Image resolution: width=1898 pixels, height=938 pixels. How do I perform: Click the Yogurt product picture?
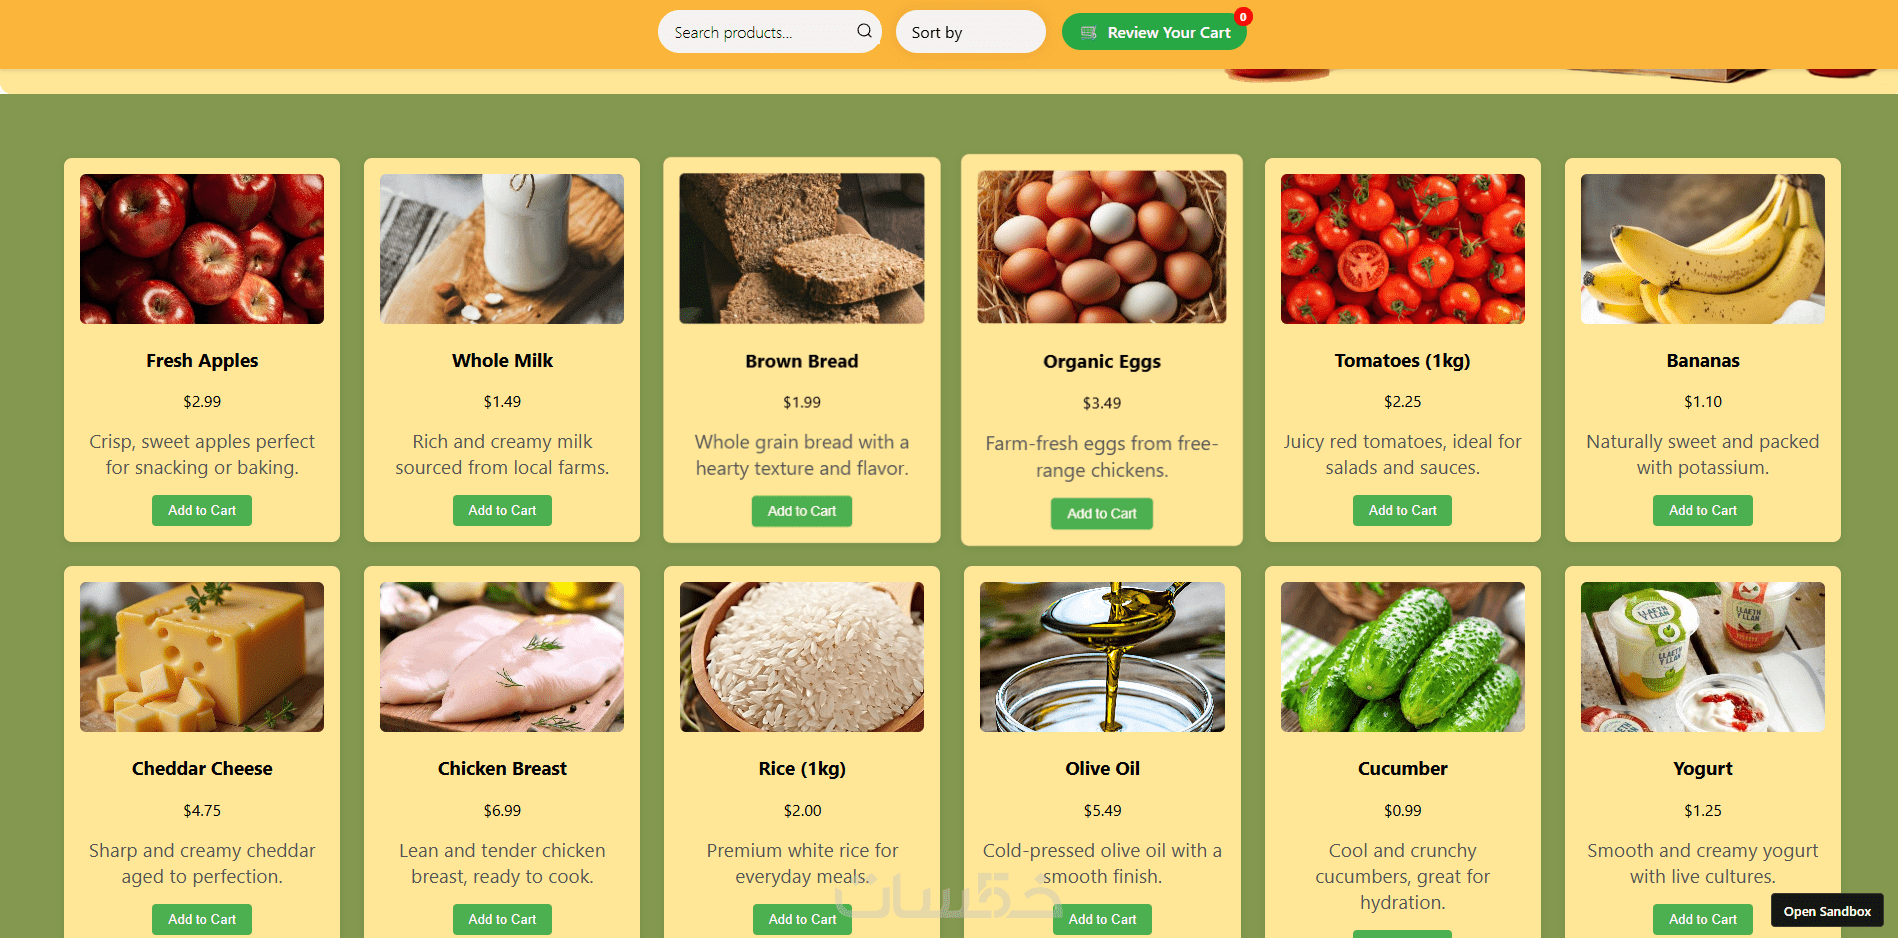pos(1703,657)
